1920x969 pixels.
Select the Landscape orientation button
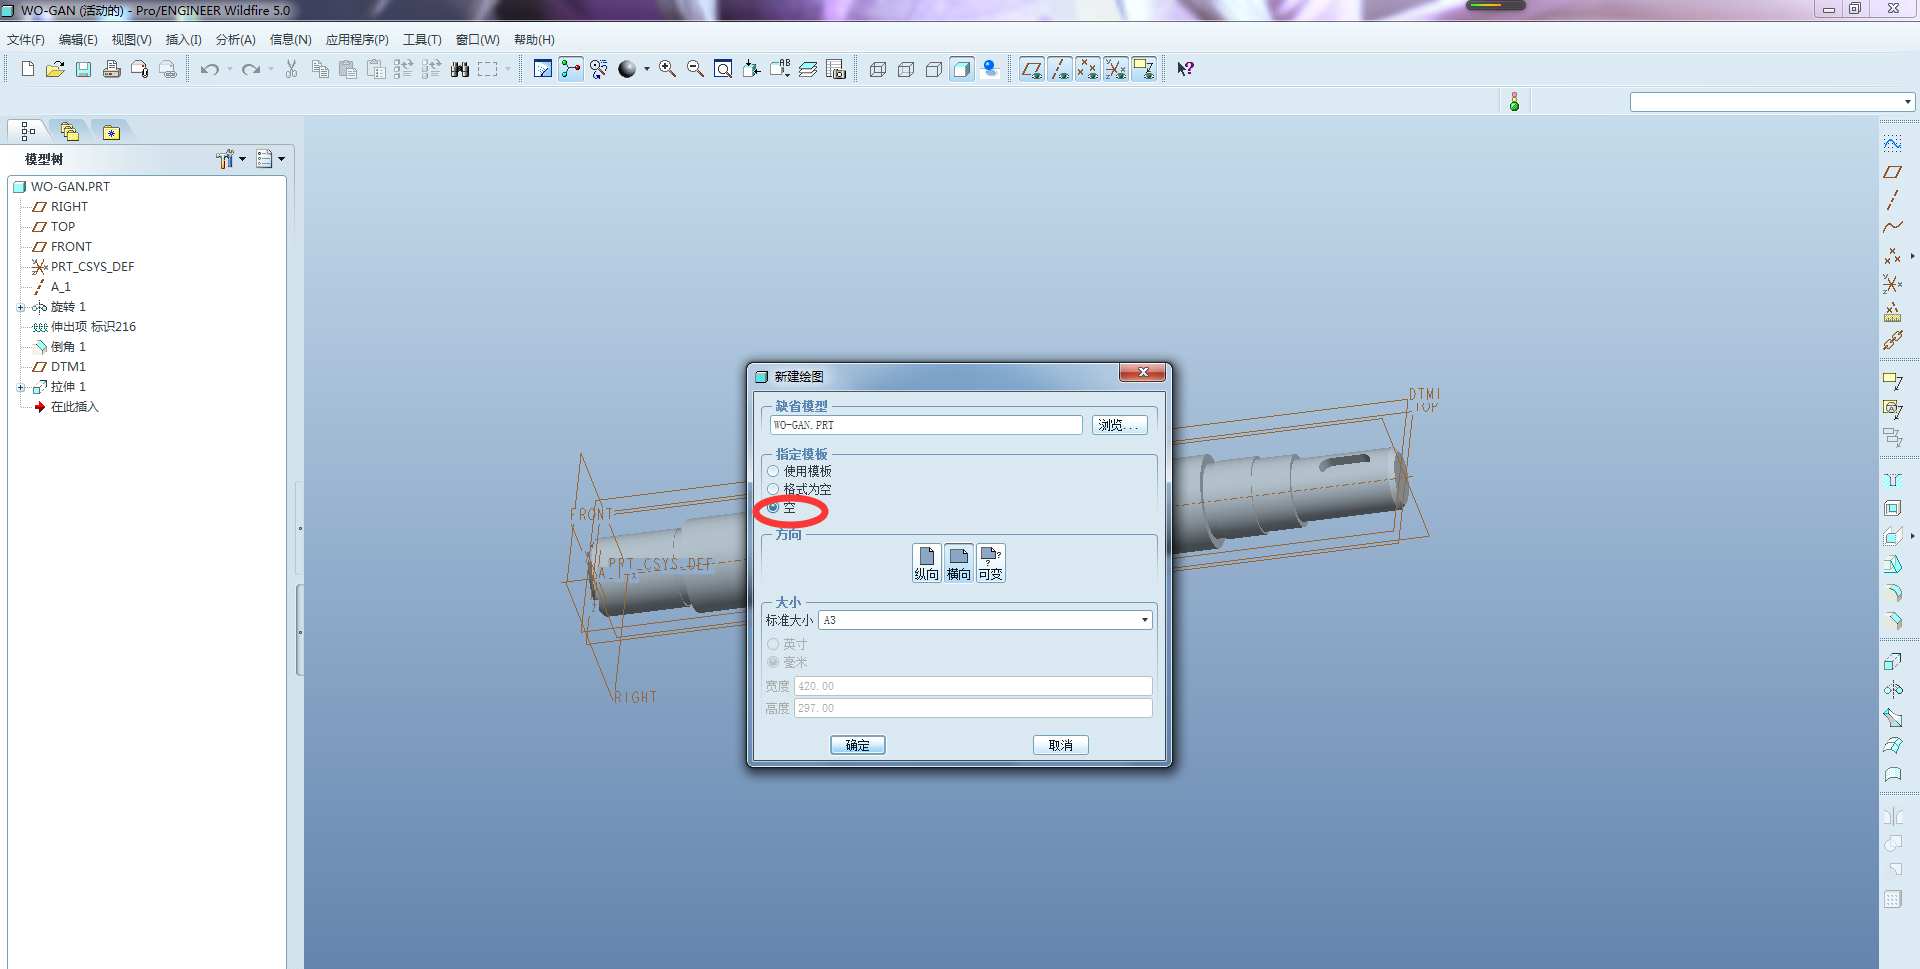pos(959,563)
